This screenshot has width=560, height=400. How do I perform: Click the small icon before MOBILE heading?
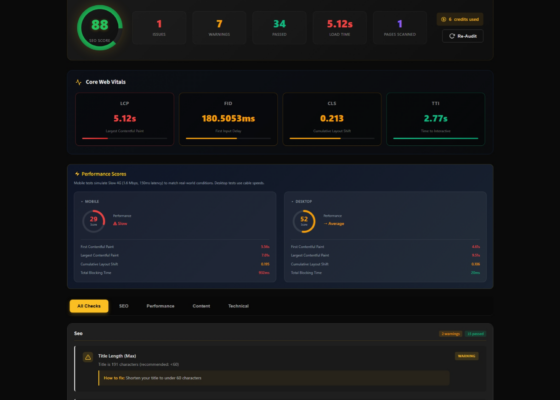tap(82, 201)
